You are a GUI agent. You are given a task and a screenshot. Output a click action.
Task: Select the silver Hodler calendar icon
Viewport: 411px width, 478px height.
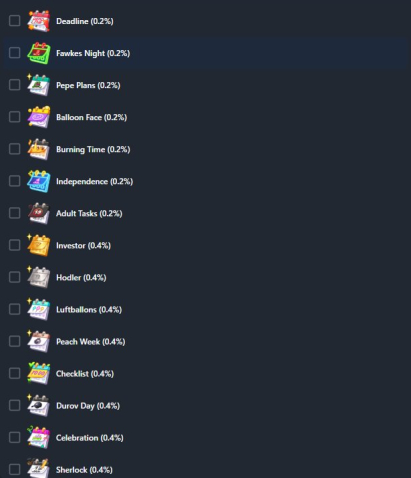pos(39,277)
